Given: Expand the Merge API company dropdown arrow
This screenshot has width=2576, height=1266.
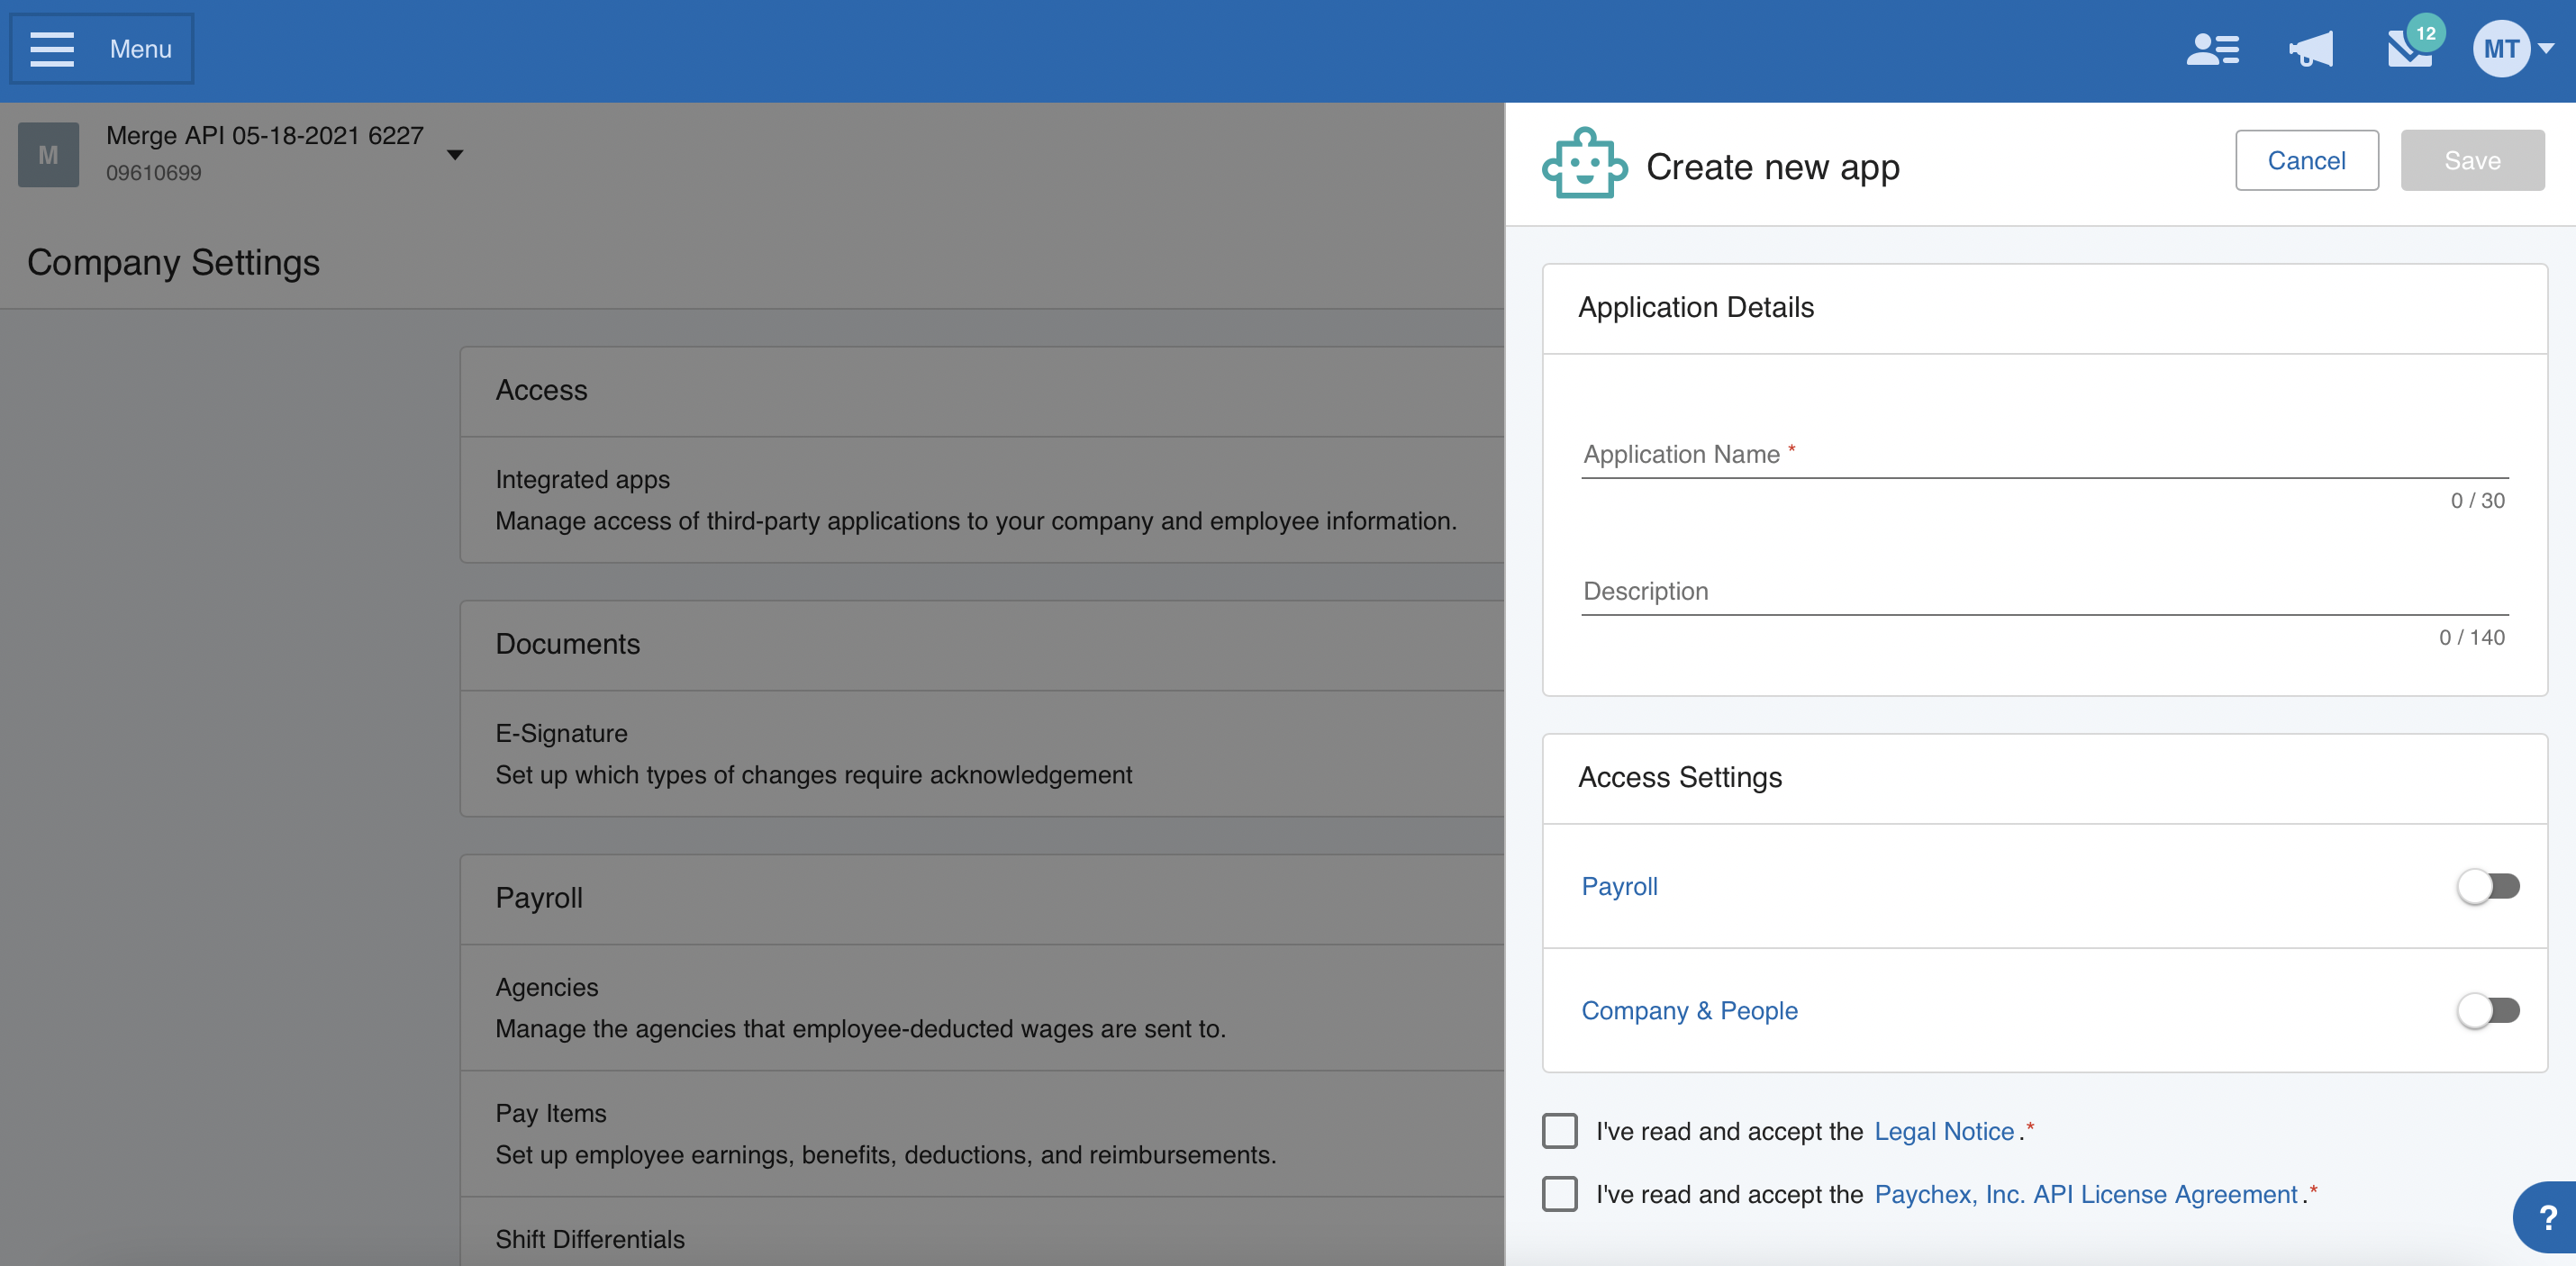Looking at the screenshot, I should pos(455,155).
